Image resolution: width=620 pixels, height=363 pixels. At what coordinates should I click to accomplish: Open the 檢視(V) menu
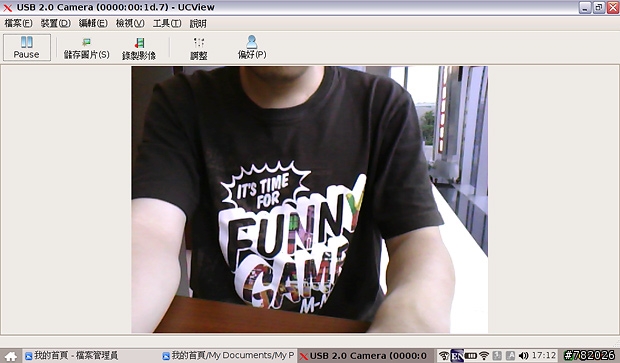[x=130, y=23]
